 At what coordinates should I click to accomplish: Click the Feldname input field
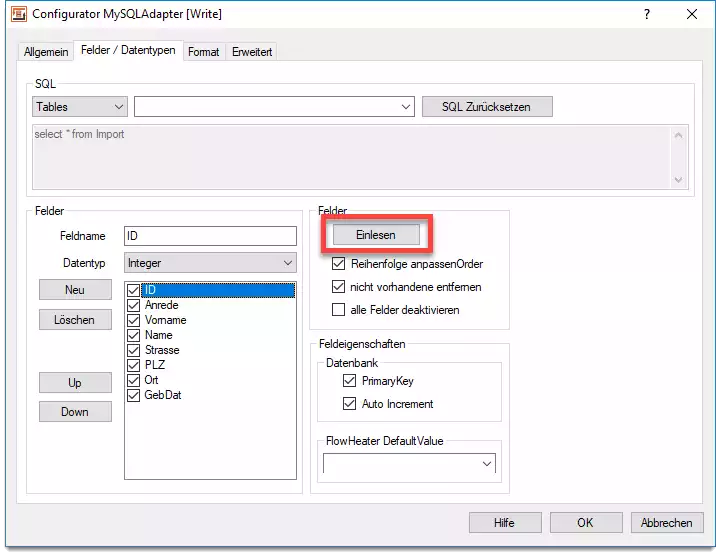click(209, 236)
